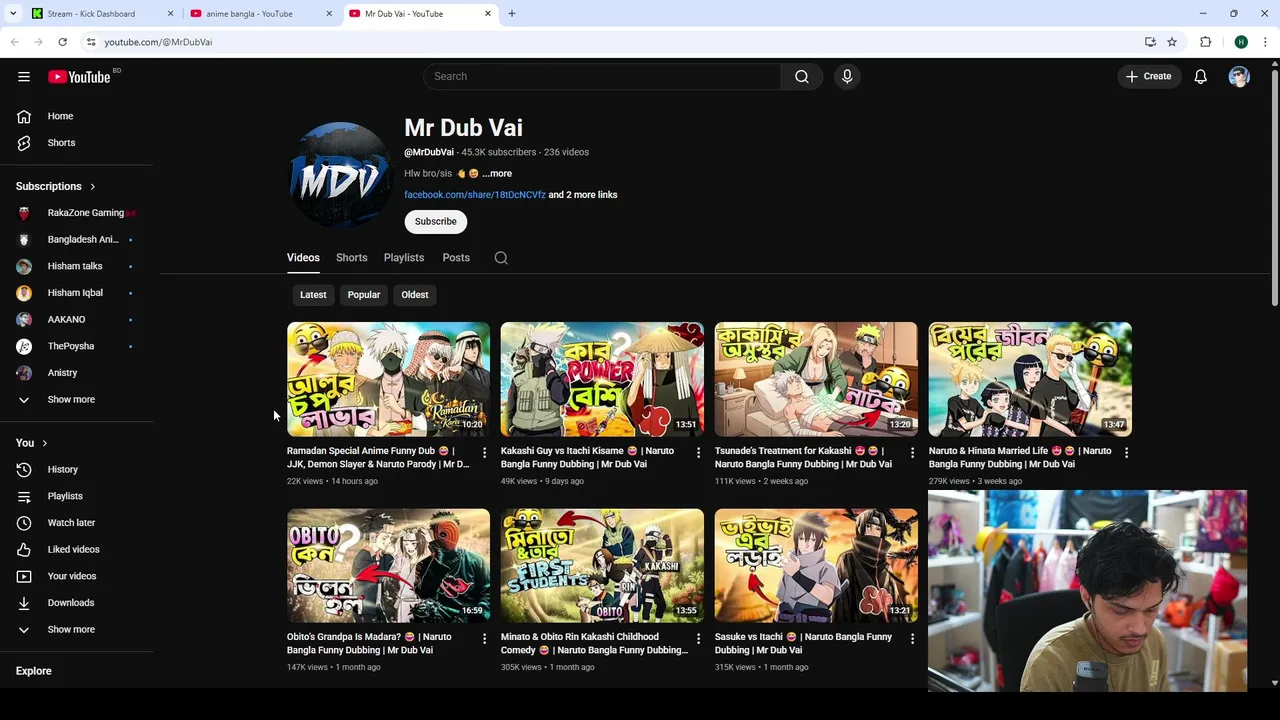
Task: Select the Popular sort chip
Action: point(364,295)
